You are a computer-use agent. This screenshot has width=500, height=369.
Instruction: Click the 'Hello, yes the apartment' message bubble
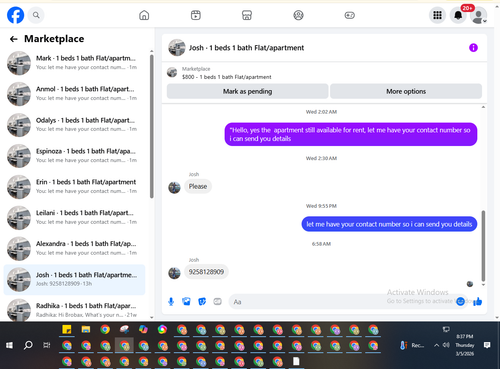[x=351, y=134]
